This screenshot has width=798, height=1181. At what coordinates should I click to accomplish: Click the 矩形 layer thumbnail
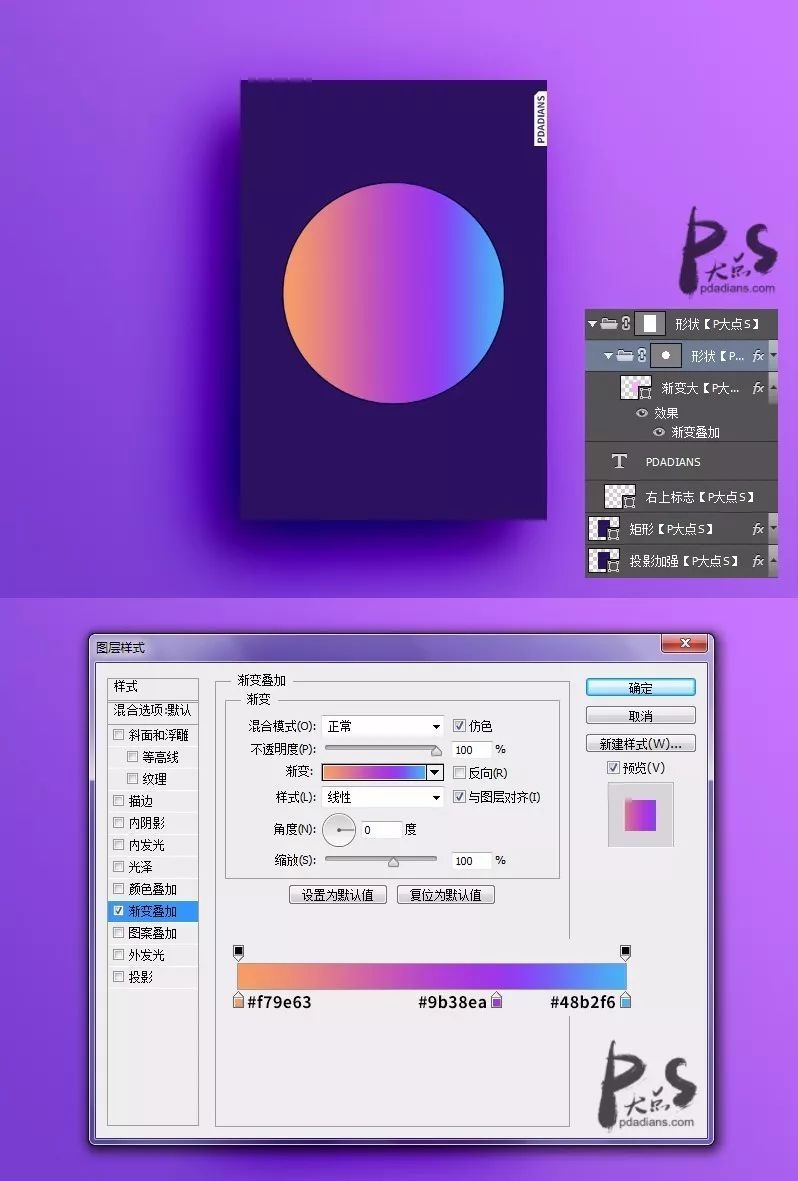[604, 529]
